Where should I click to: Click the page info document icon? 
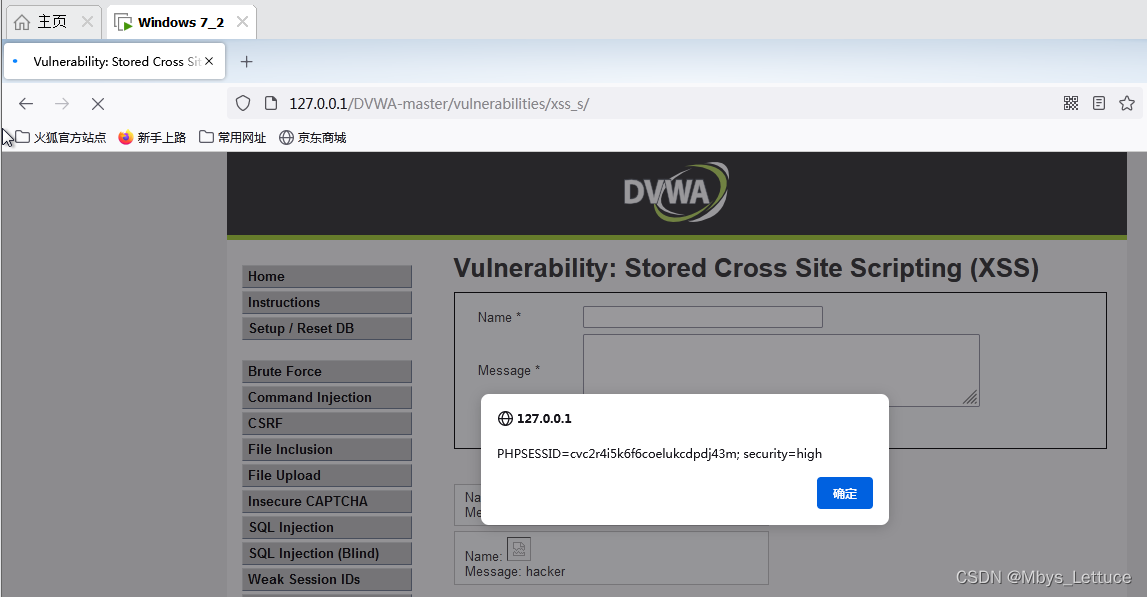tap(271, 103)
